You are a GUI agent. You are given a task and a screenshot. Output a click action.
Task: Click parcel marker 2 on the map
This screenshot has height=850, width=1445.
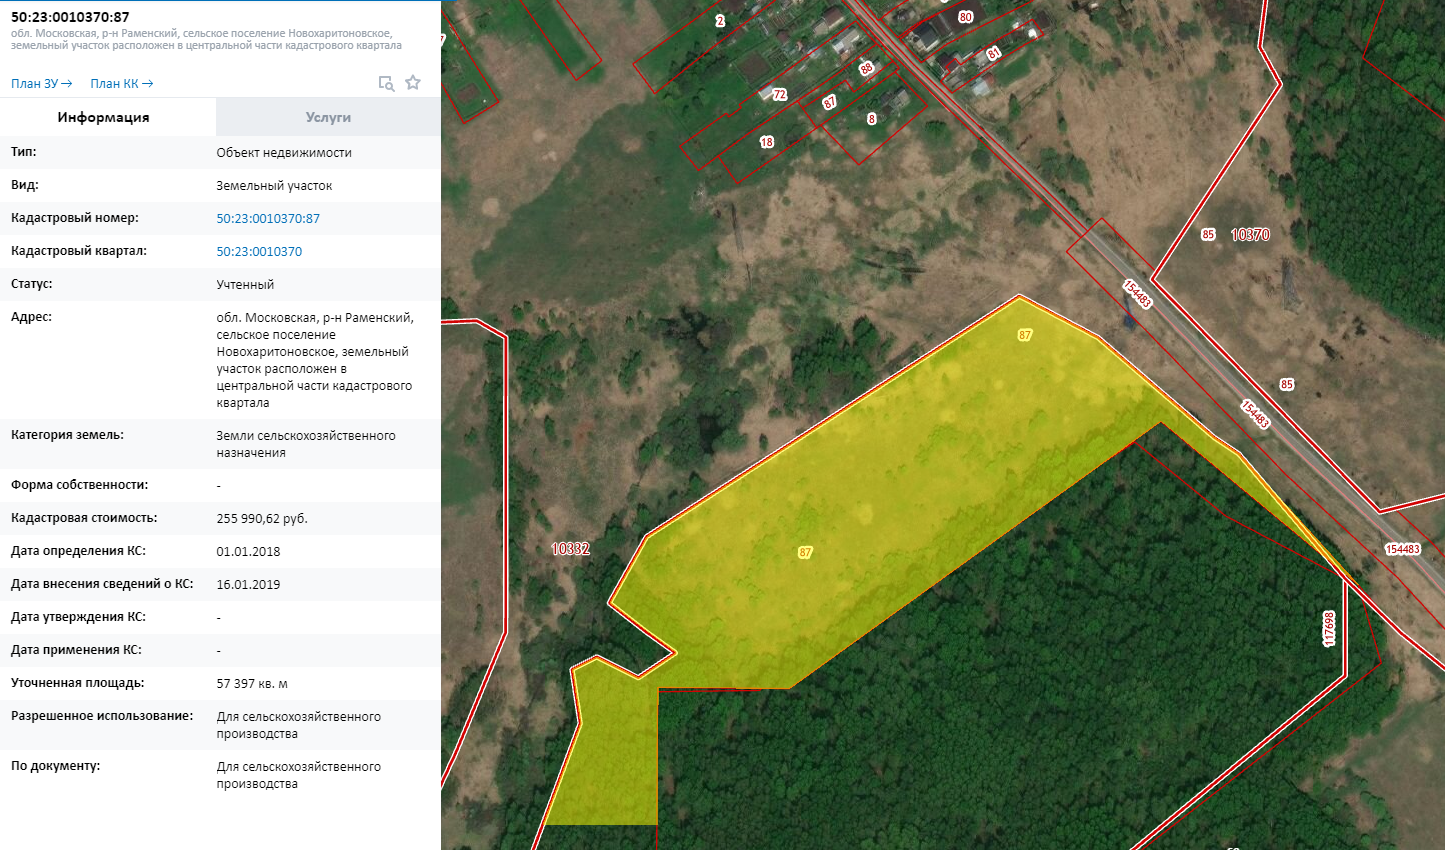point(719,20)
